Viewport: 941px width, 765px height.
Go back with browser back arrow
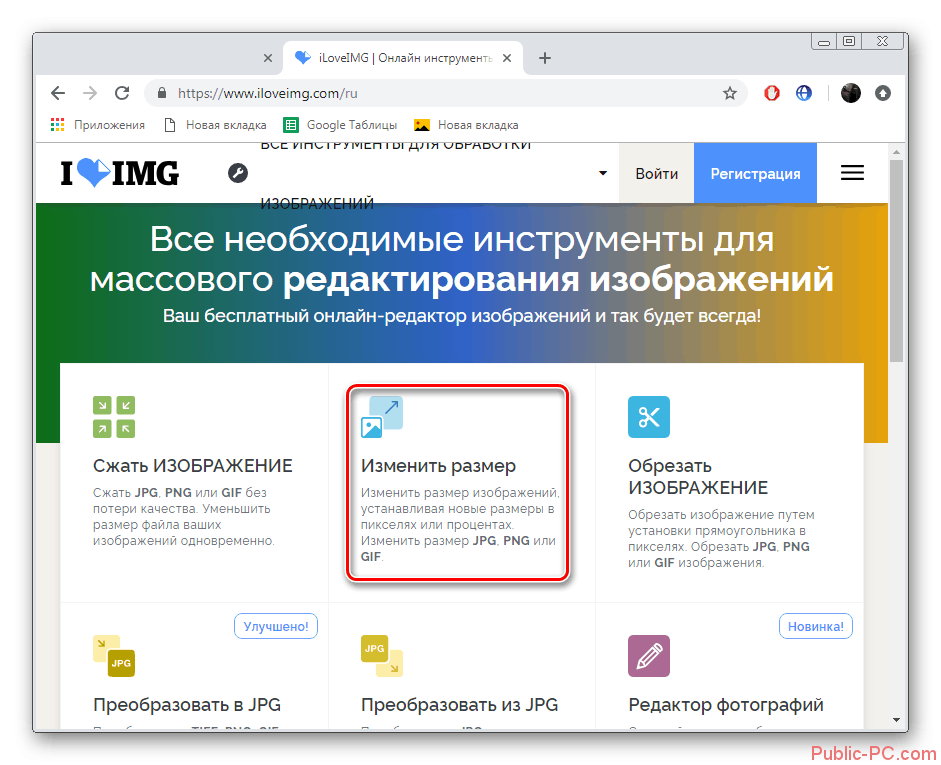[58, 93]
